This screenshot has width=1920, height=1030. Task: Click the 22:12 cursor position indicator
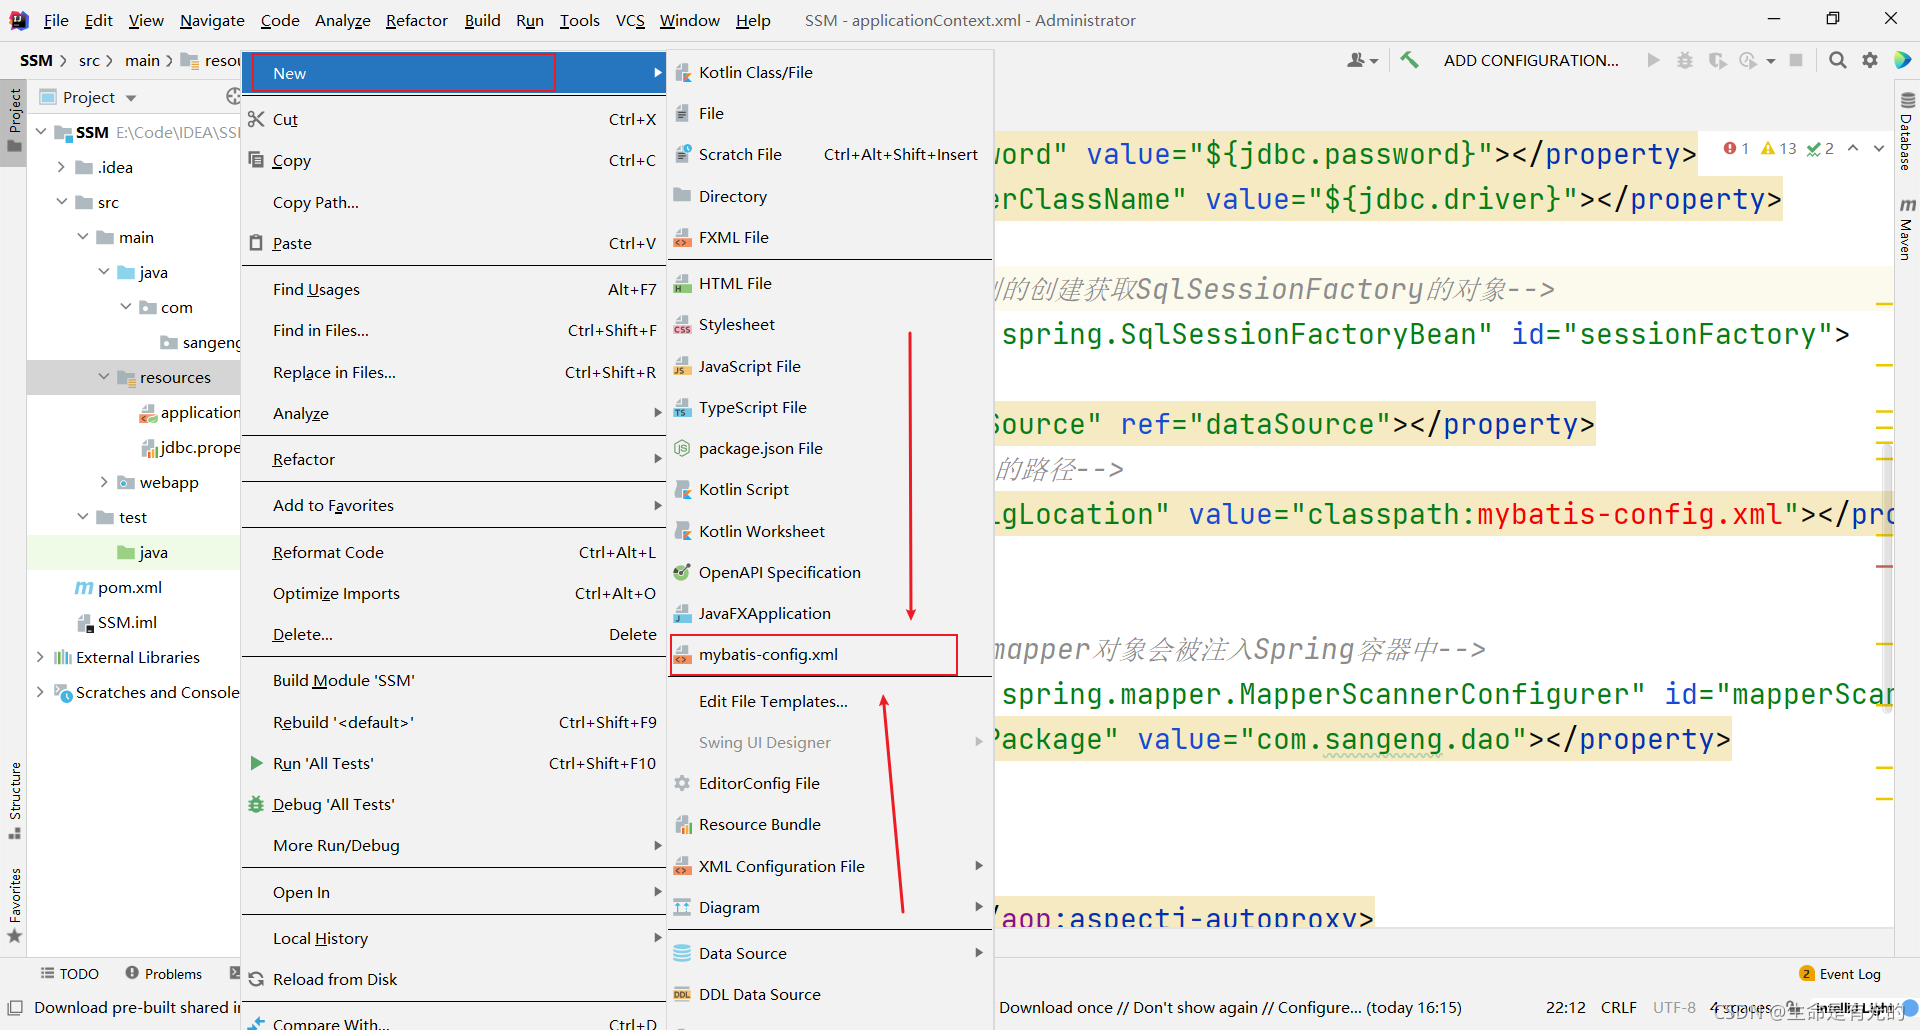[x=1565, y=1007]
